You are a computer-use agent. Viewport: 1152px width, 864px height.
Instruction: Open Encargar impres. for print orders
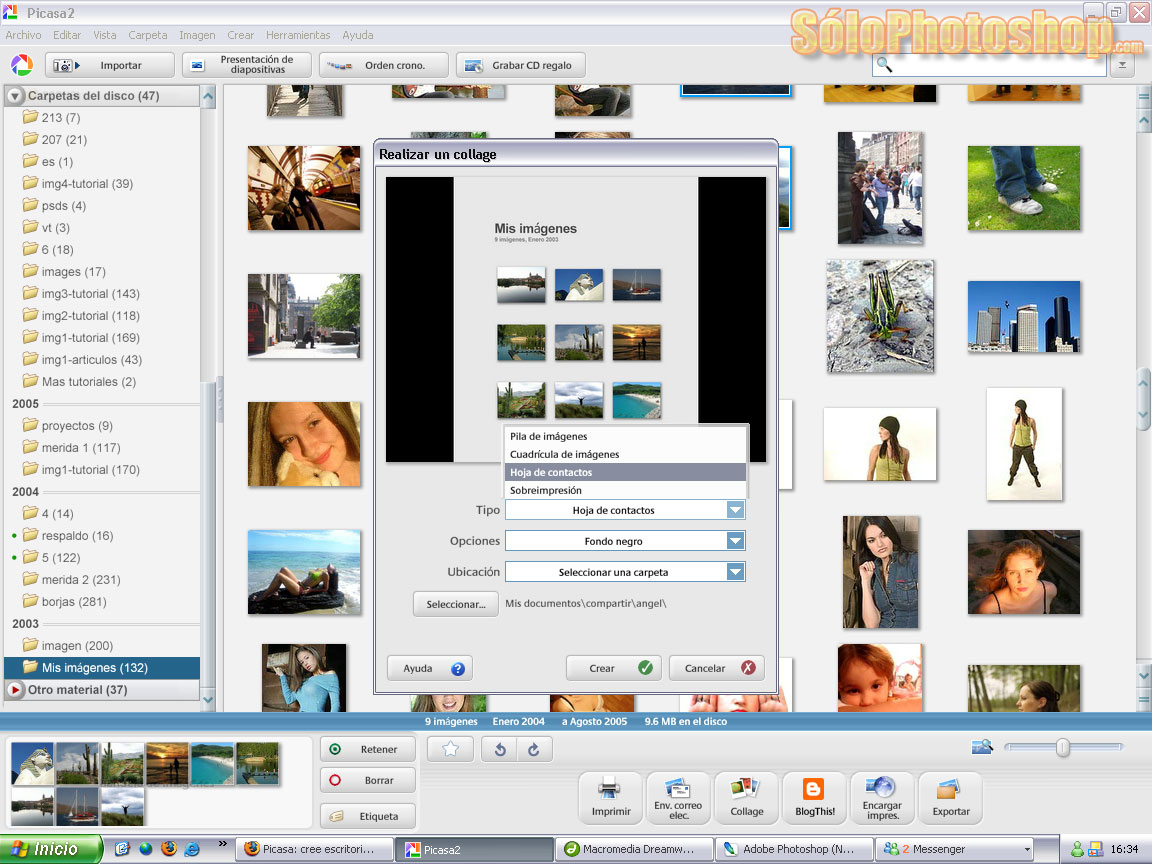point(882,797)
